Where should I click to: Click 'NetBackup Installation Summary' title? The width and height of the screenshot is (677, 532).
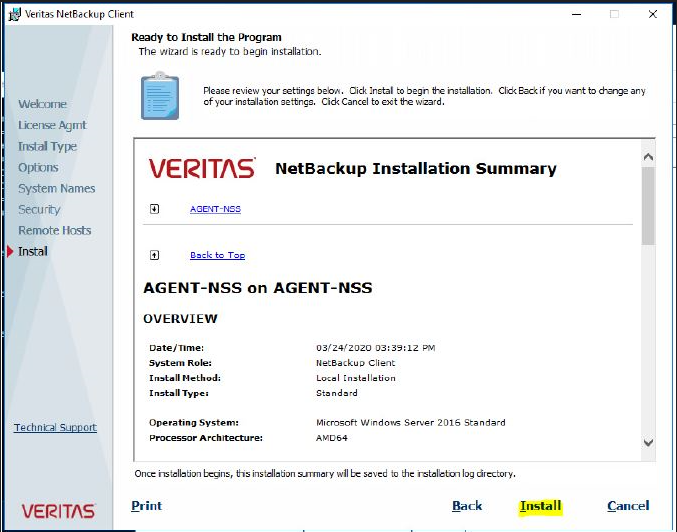click(x=416, y=168)
